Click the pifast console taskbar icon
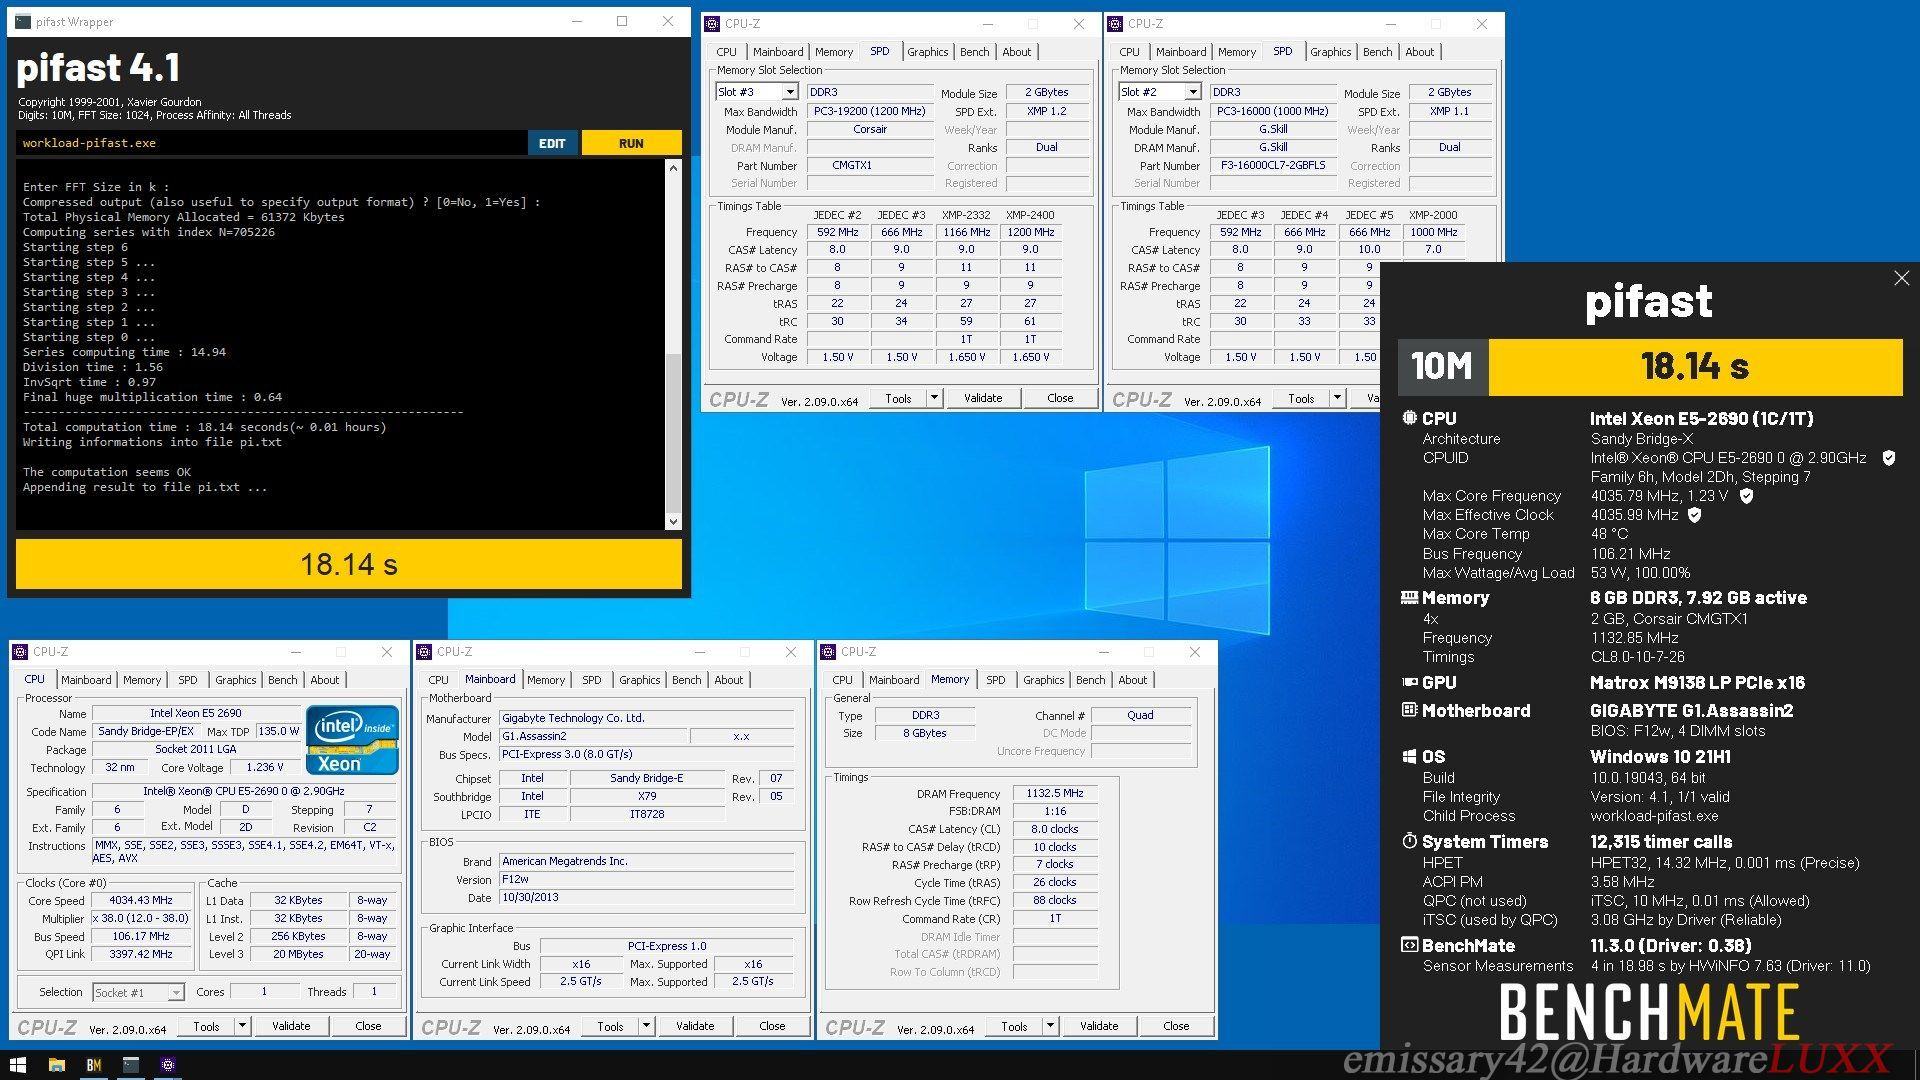The image size is (1920, 1080). coord(131,1065)
